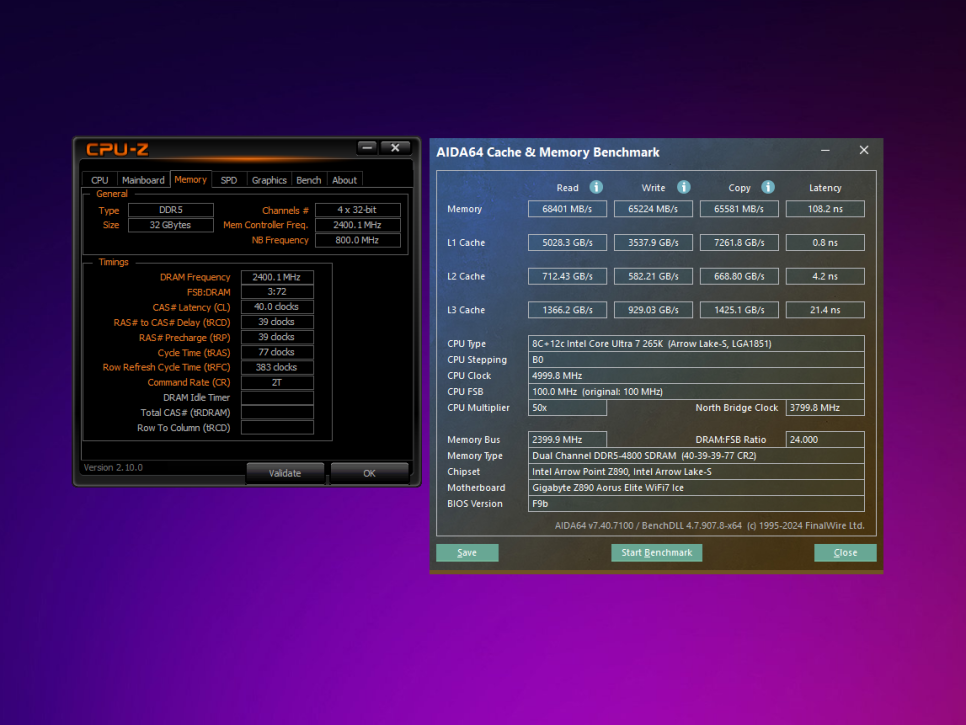
Task: Click the BIOS Version F9b field
Action: tap(696, 504)
